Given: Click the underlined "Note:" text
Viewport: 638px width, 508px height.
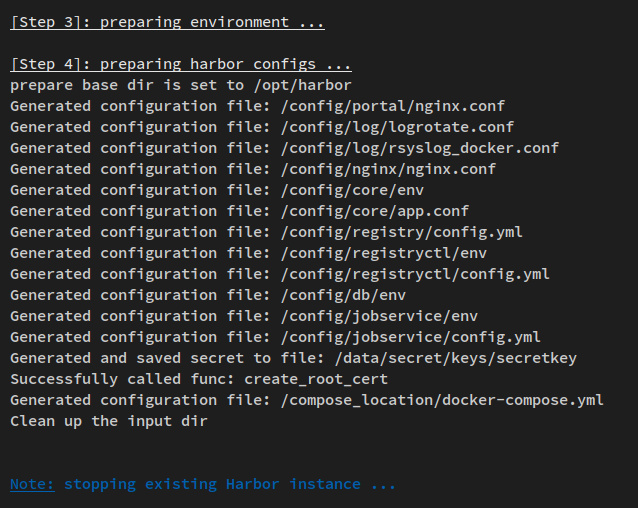Looking at the screenshot, I should tap(32, 484).
